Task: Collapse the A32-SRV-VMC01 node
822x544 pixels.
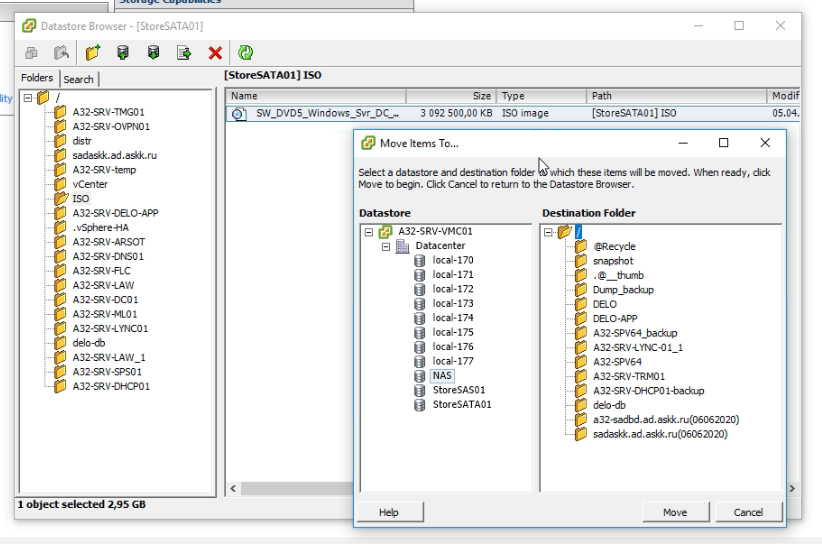Action: [x=369, y=232]
